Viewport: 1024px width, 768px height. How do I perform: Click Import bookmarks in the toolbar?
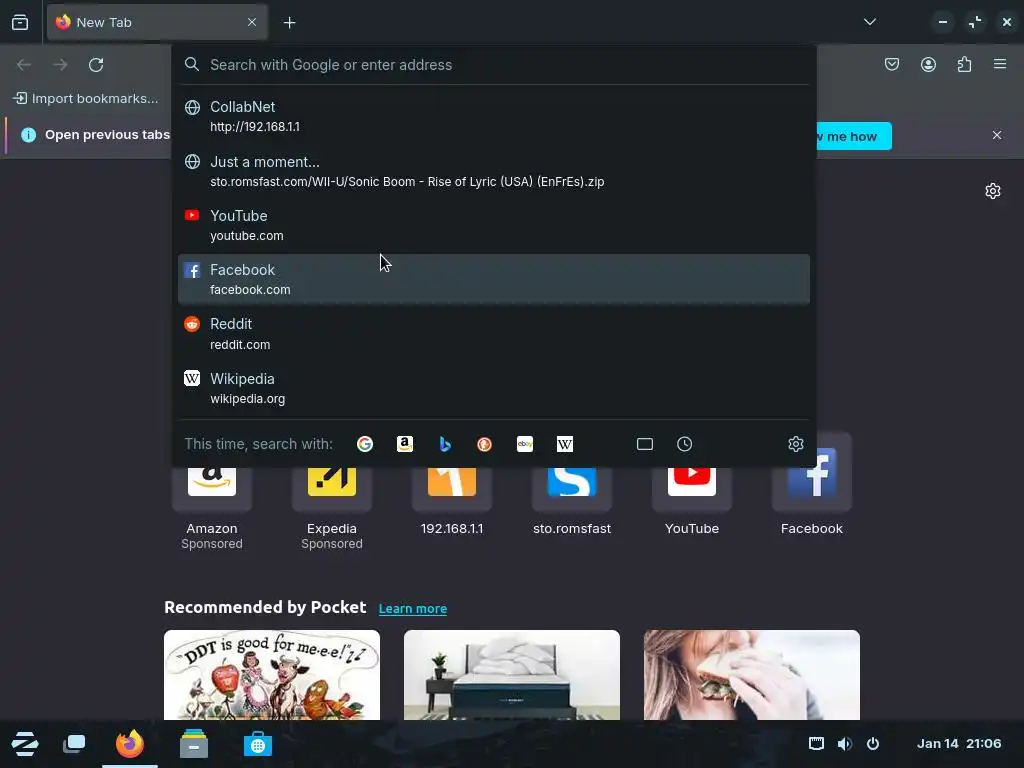click(x=86, y=99)
